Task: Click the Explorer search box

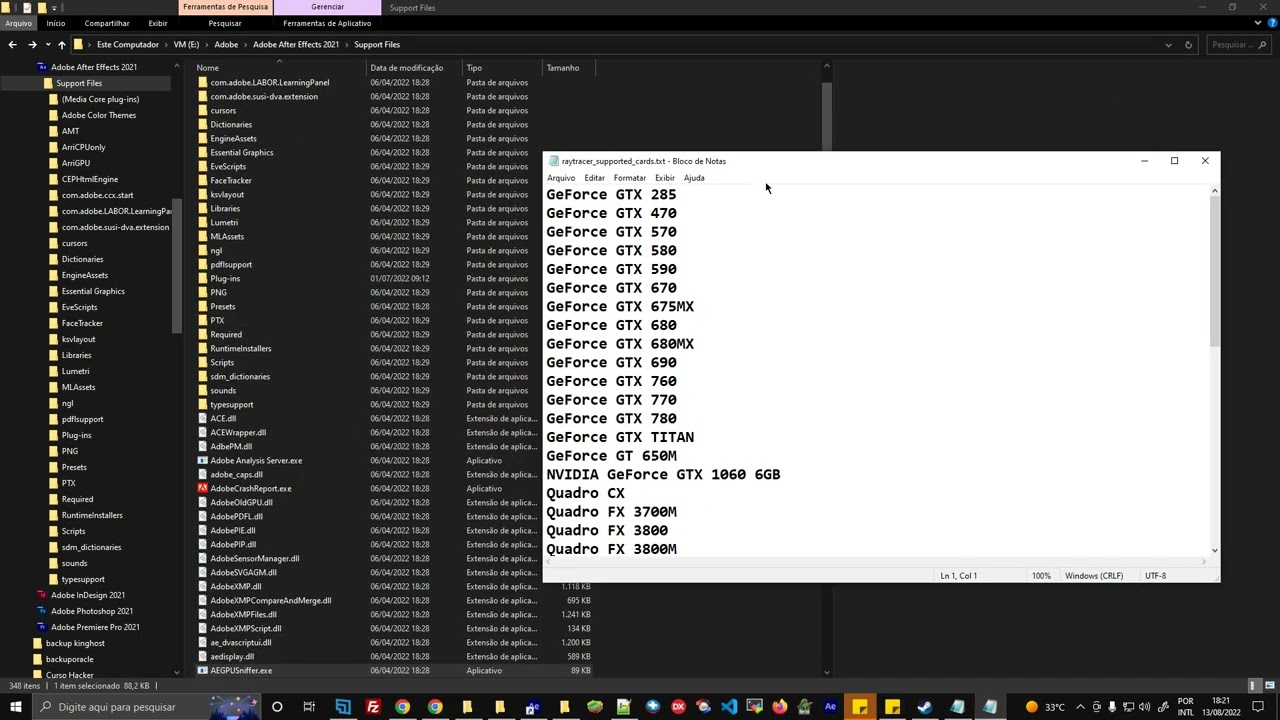Action: (1237, 44)
